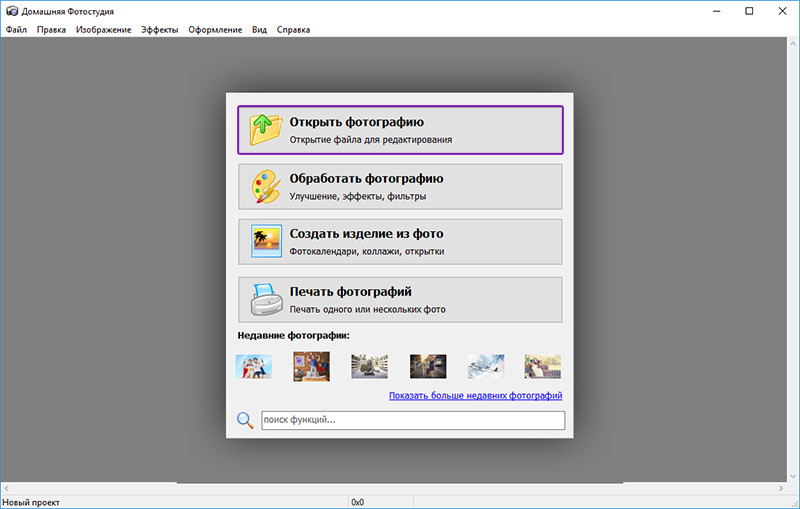Click the camera app icon in title bar
Screen dimensions: 800x509
(x=12, y=11)
